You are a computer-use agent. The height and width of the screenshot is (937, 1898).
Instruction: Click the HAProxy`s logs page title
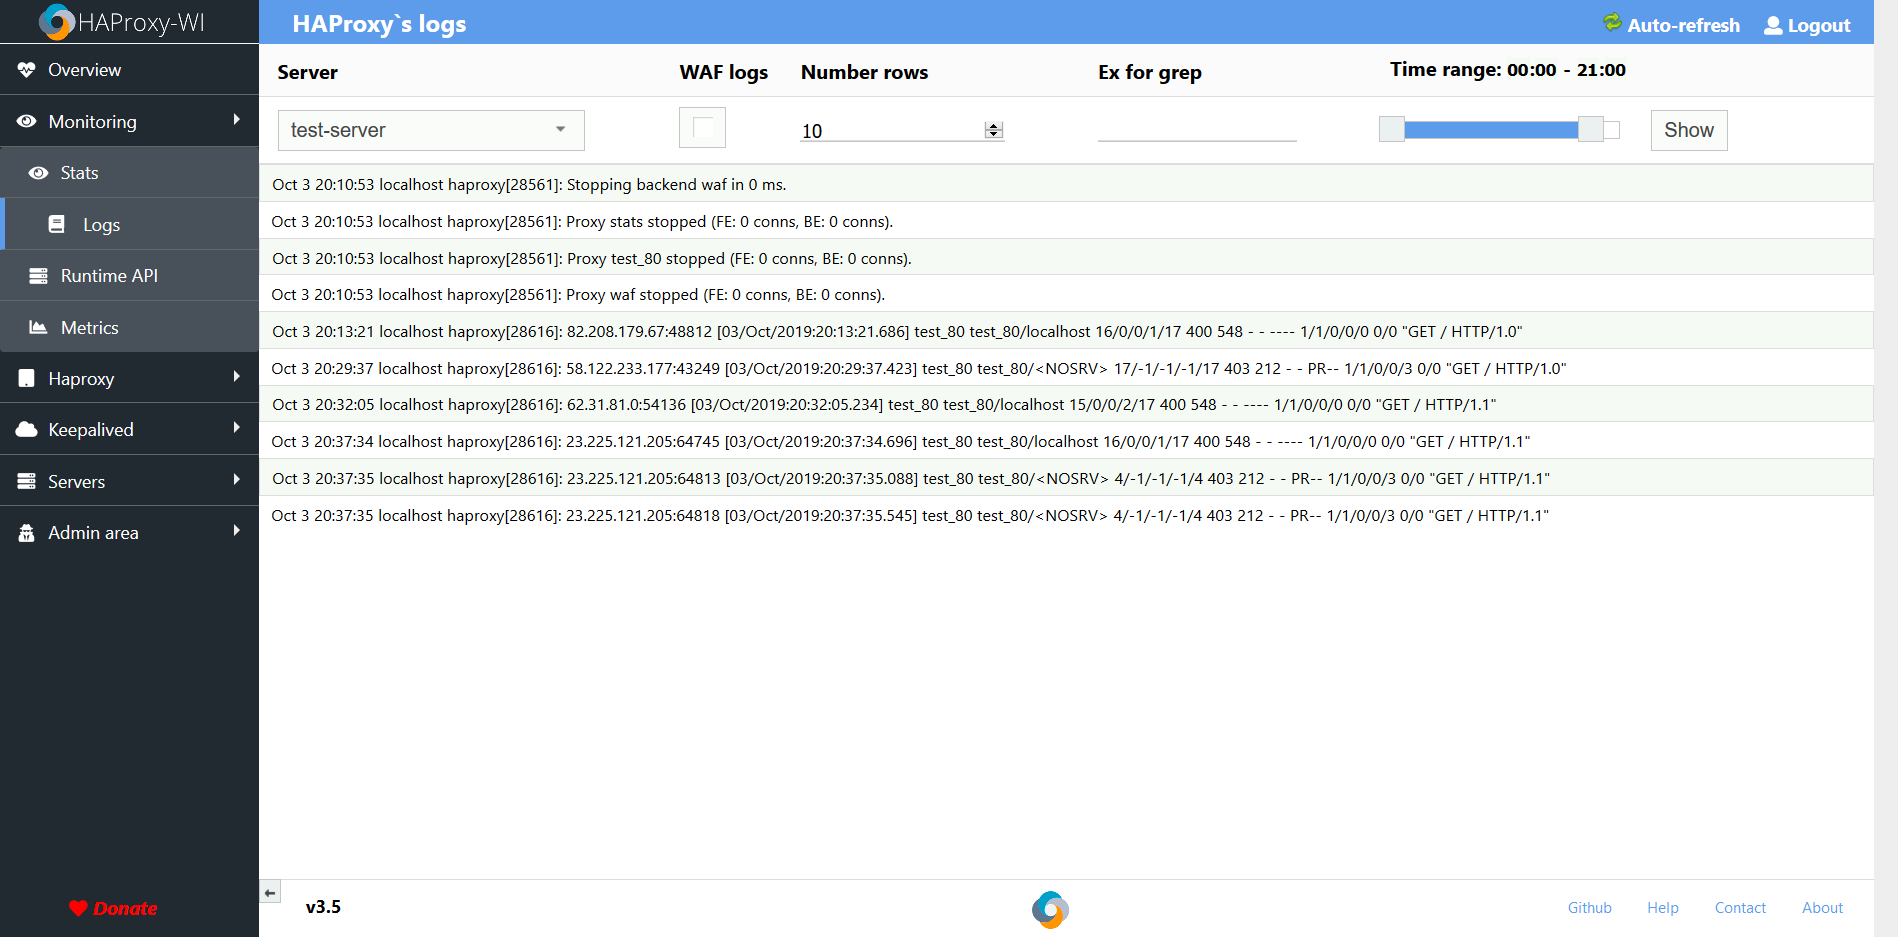pyautogui.click(x=379, y=24)
